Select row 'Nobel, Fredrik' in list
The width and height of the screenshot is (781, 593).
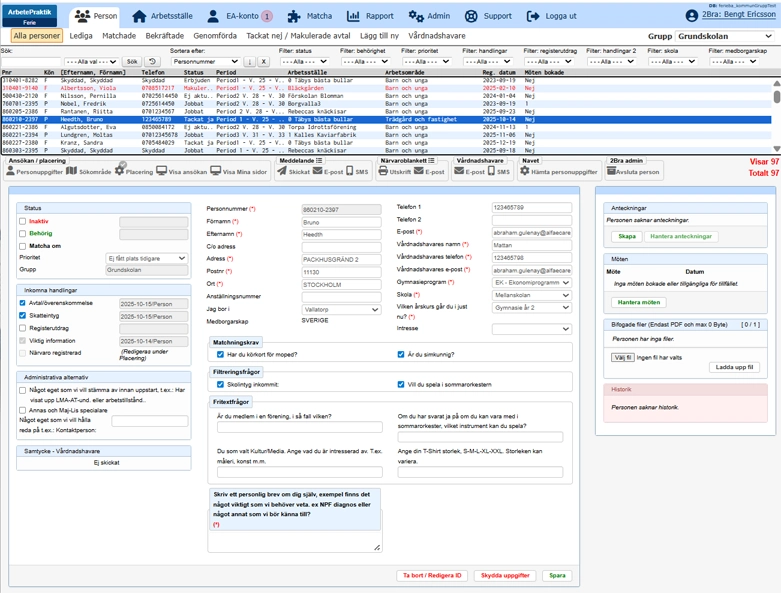[x=386, y=104]
